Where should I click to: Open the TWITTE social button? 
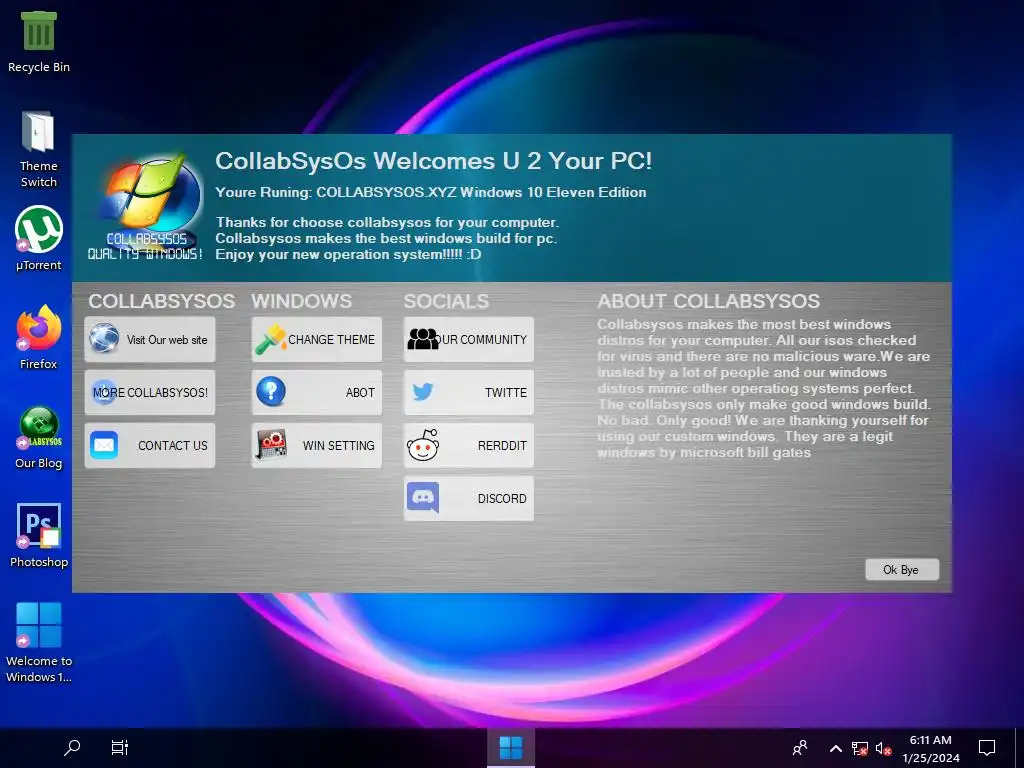point(469,392)
